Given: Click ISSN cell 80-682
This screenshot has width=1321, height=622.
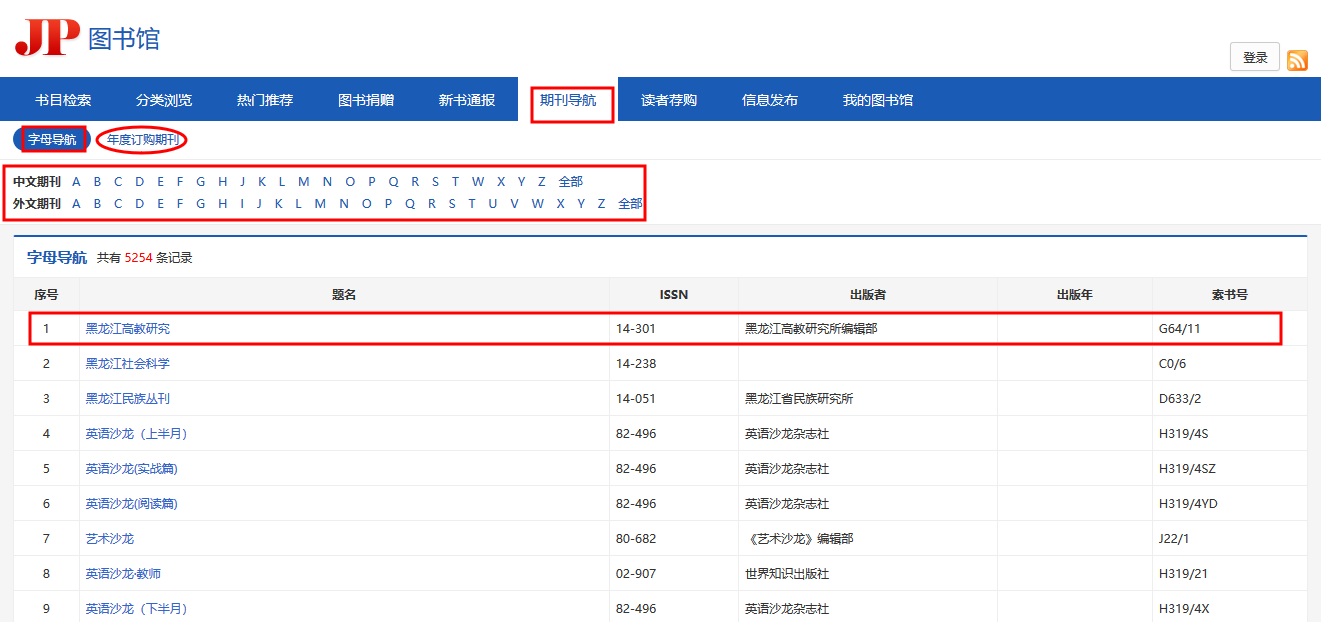Looking at the screenshot, I should [636, 539].
